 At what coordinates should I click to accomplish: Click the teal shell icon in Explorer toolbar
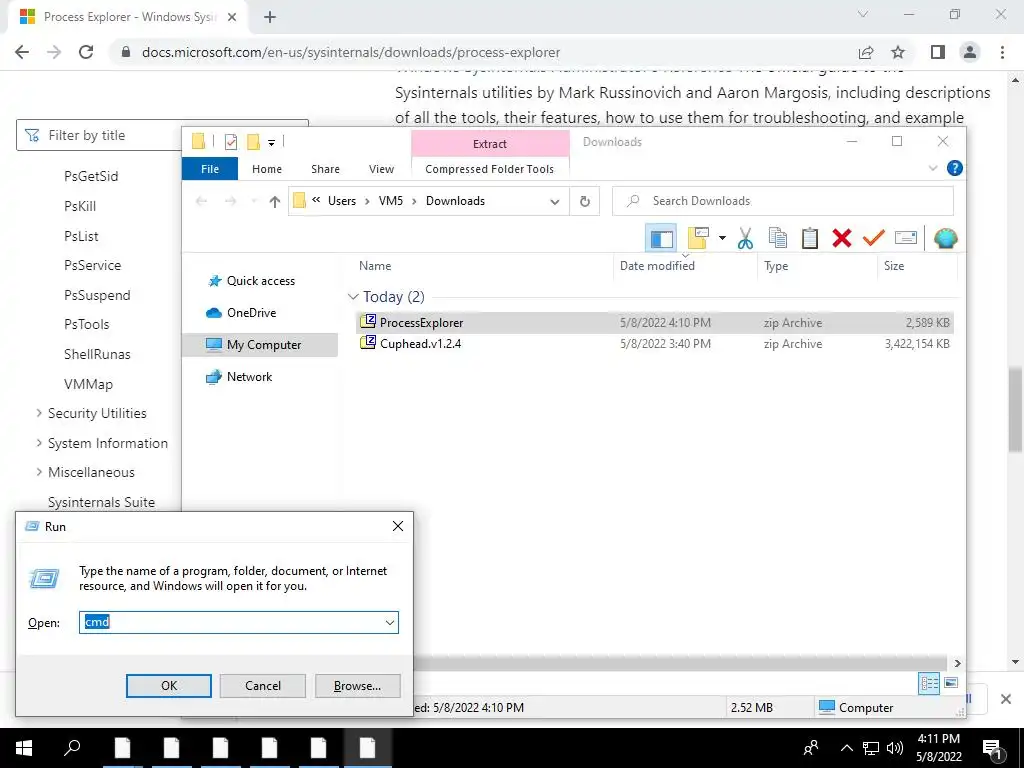[x=945, y=238]
